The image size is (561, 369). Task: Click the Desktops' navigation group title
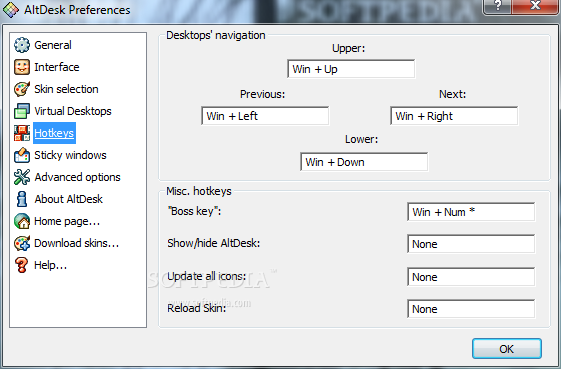(216, 35)
